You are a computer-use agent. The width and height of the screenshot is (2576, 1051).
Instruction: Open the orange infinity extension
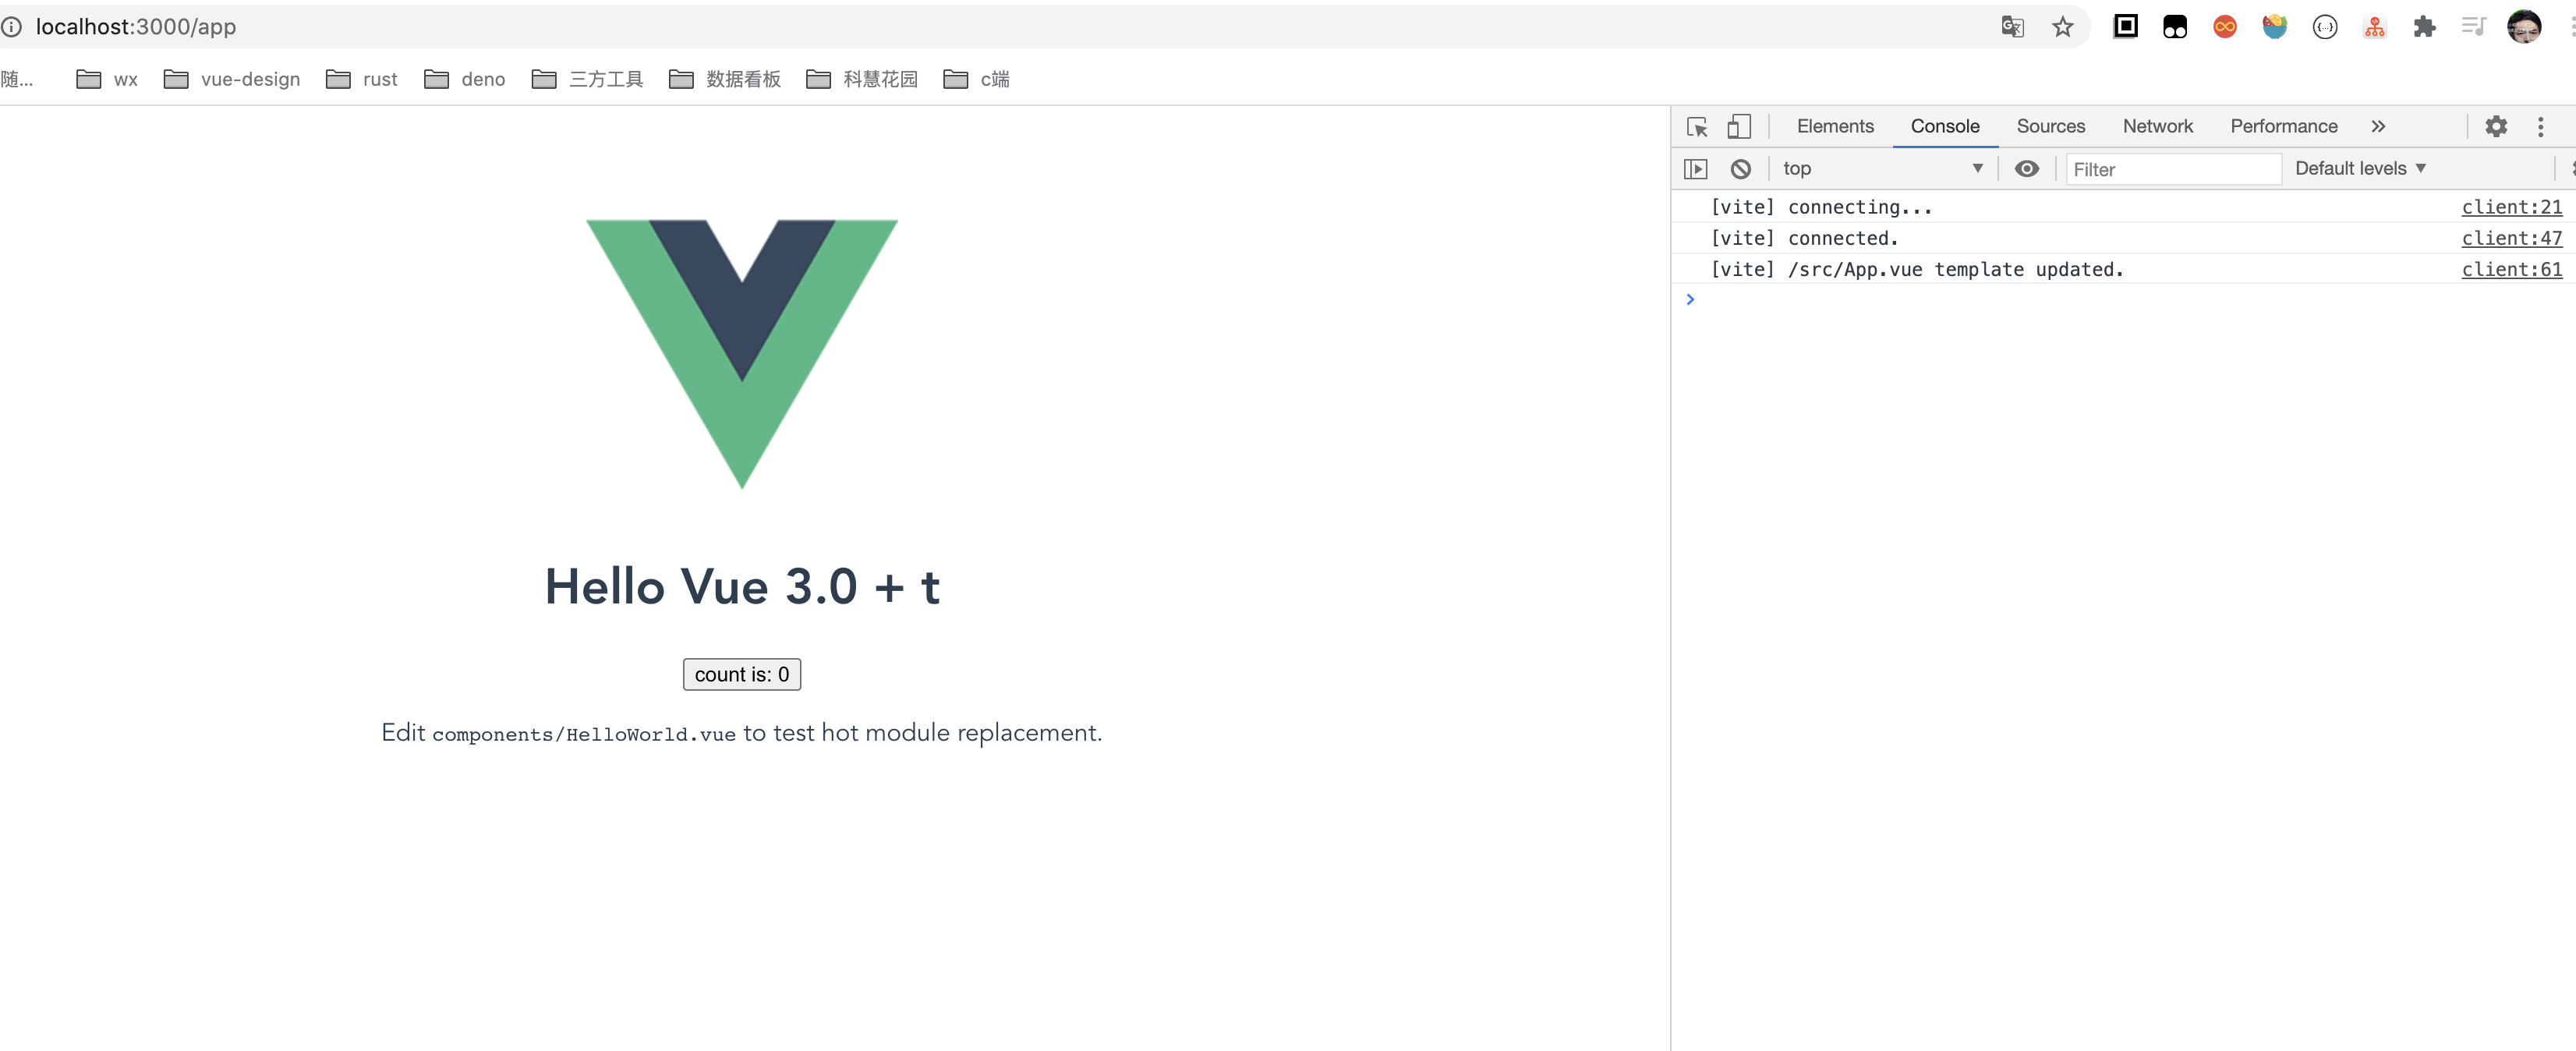pyautogui.click(x=2224, y=27)
